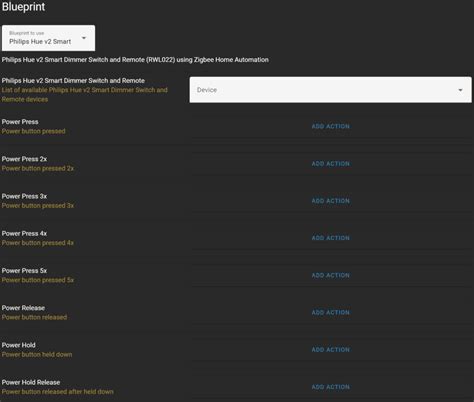Click the 'Power Release' label

23,308
